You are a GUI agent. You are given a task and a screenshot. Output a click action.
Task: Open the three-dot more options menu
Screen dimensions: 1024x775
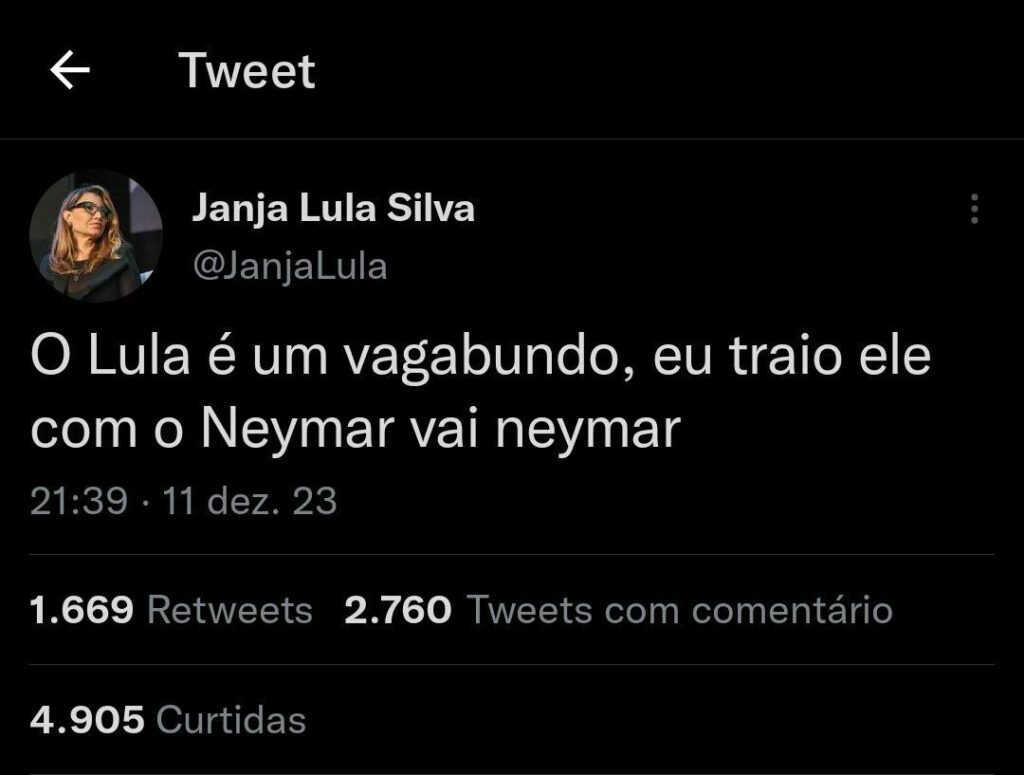(x=974, y=209)
